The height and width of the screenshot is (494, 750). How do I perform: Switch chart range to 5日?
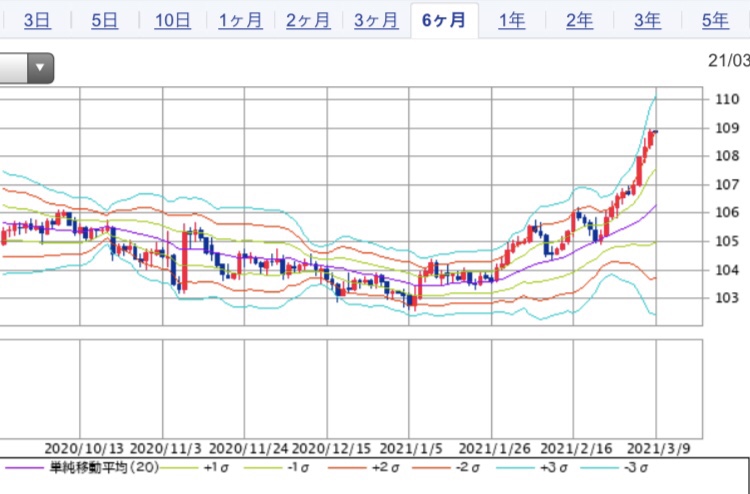pyautogui.click(x=105, y=21)
